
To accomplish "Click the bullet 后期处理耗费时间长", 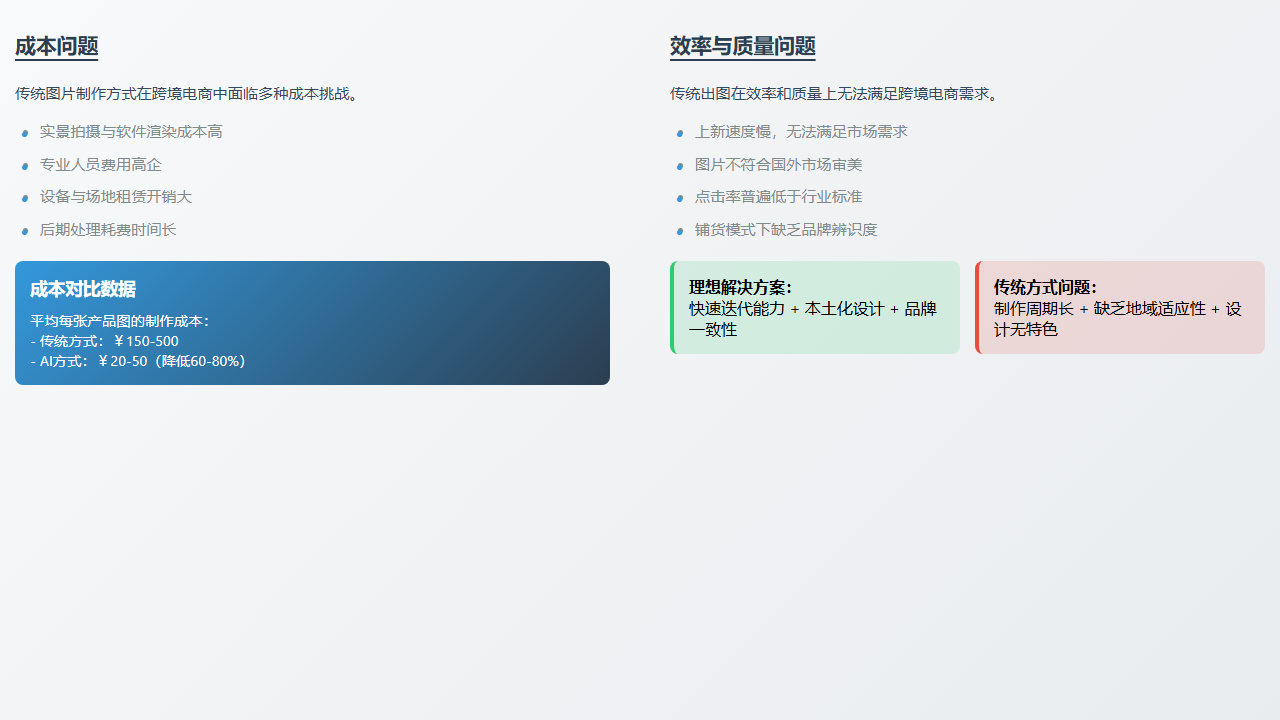I will [x=108, y=230].
